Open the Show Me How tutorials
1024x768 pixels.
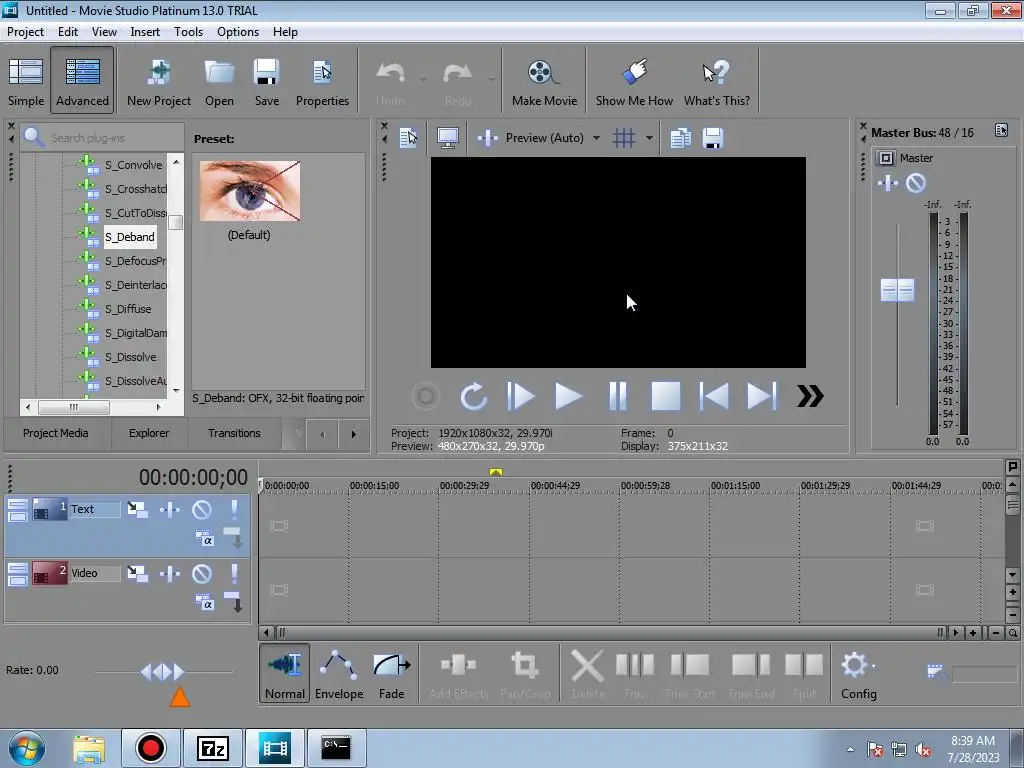pos(633,82)
